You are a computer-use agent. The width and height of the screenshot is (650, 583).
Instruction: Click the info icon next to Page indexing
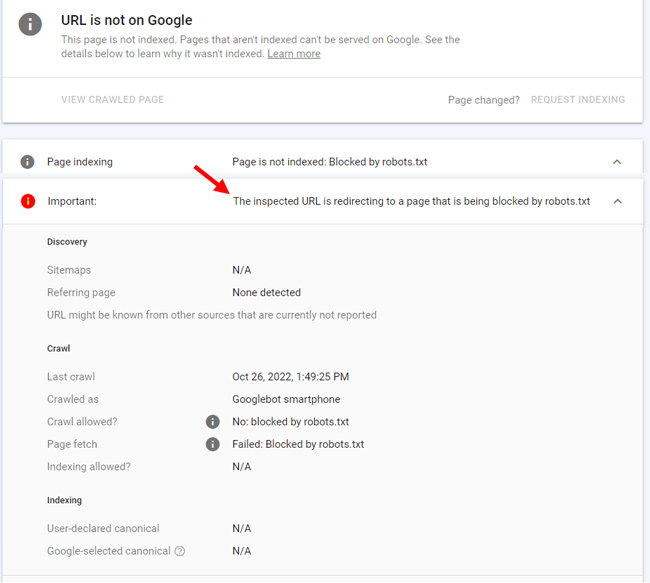coord(28,162)
